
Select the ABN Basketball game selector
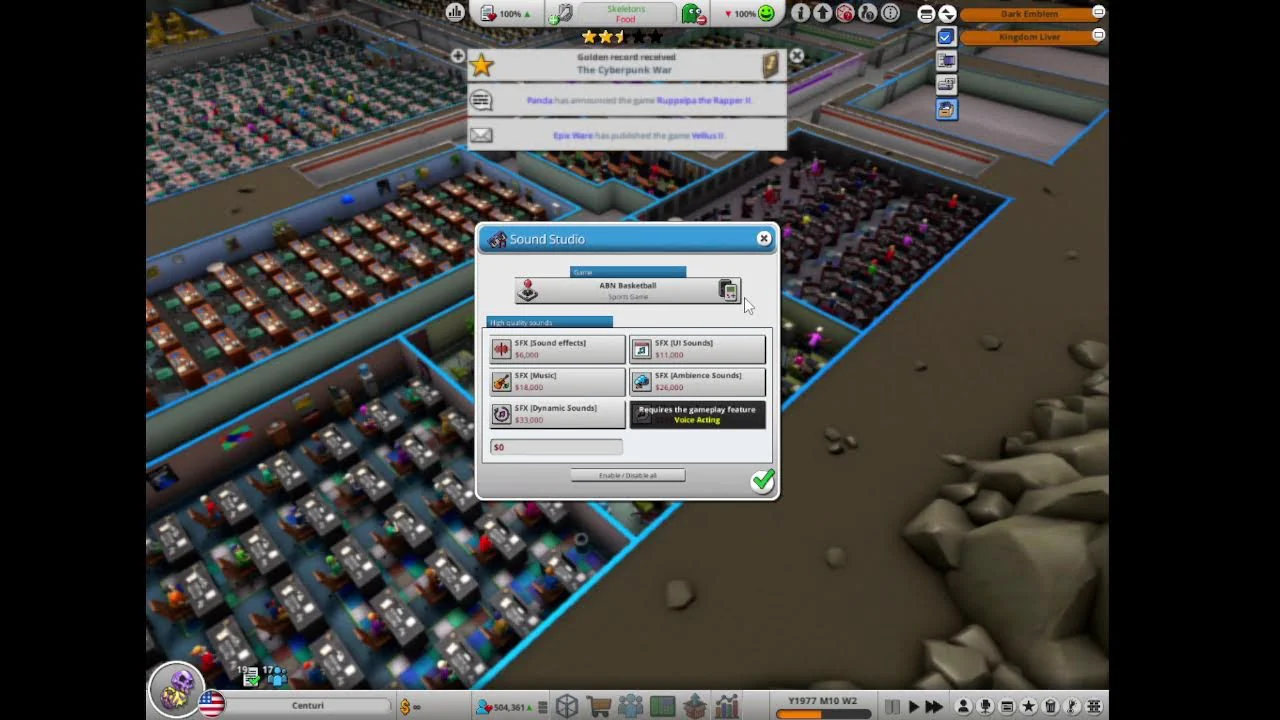(x=627, y=290)
